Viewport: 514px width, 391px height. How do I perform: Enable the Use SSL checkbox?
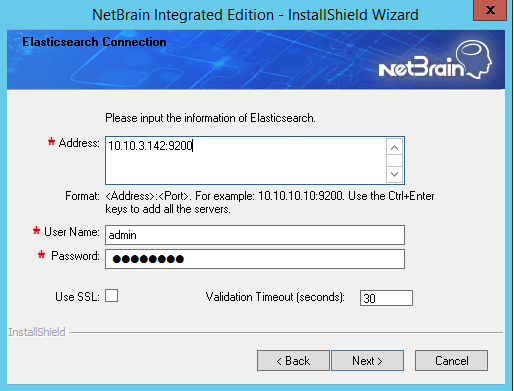pos(111,296)
